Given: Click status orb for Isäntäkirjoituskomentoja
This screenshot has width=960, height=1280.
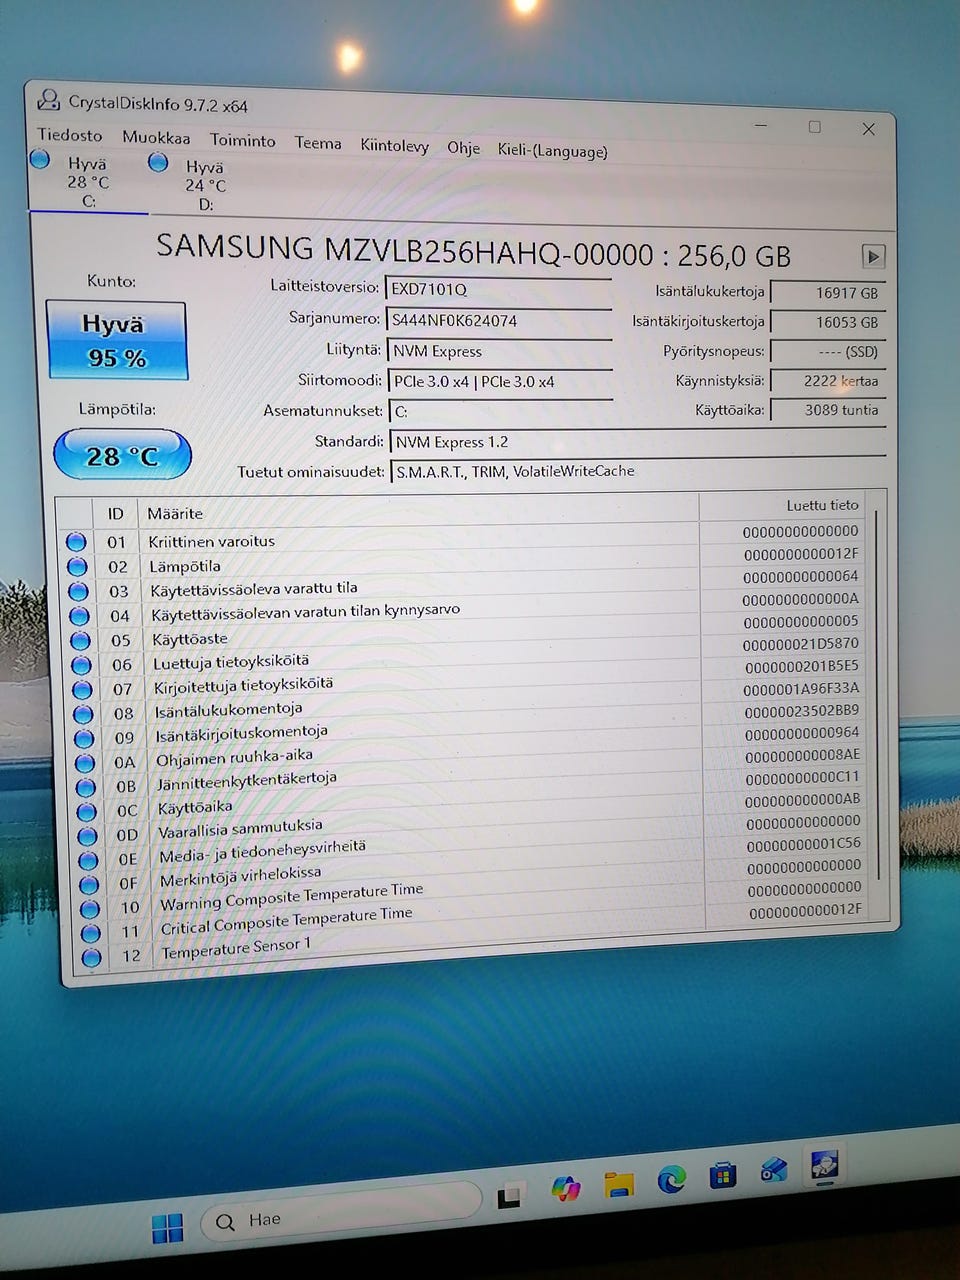Looking at the screenshot, I should pos(84,738).
